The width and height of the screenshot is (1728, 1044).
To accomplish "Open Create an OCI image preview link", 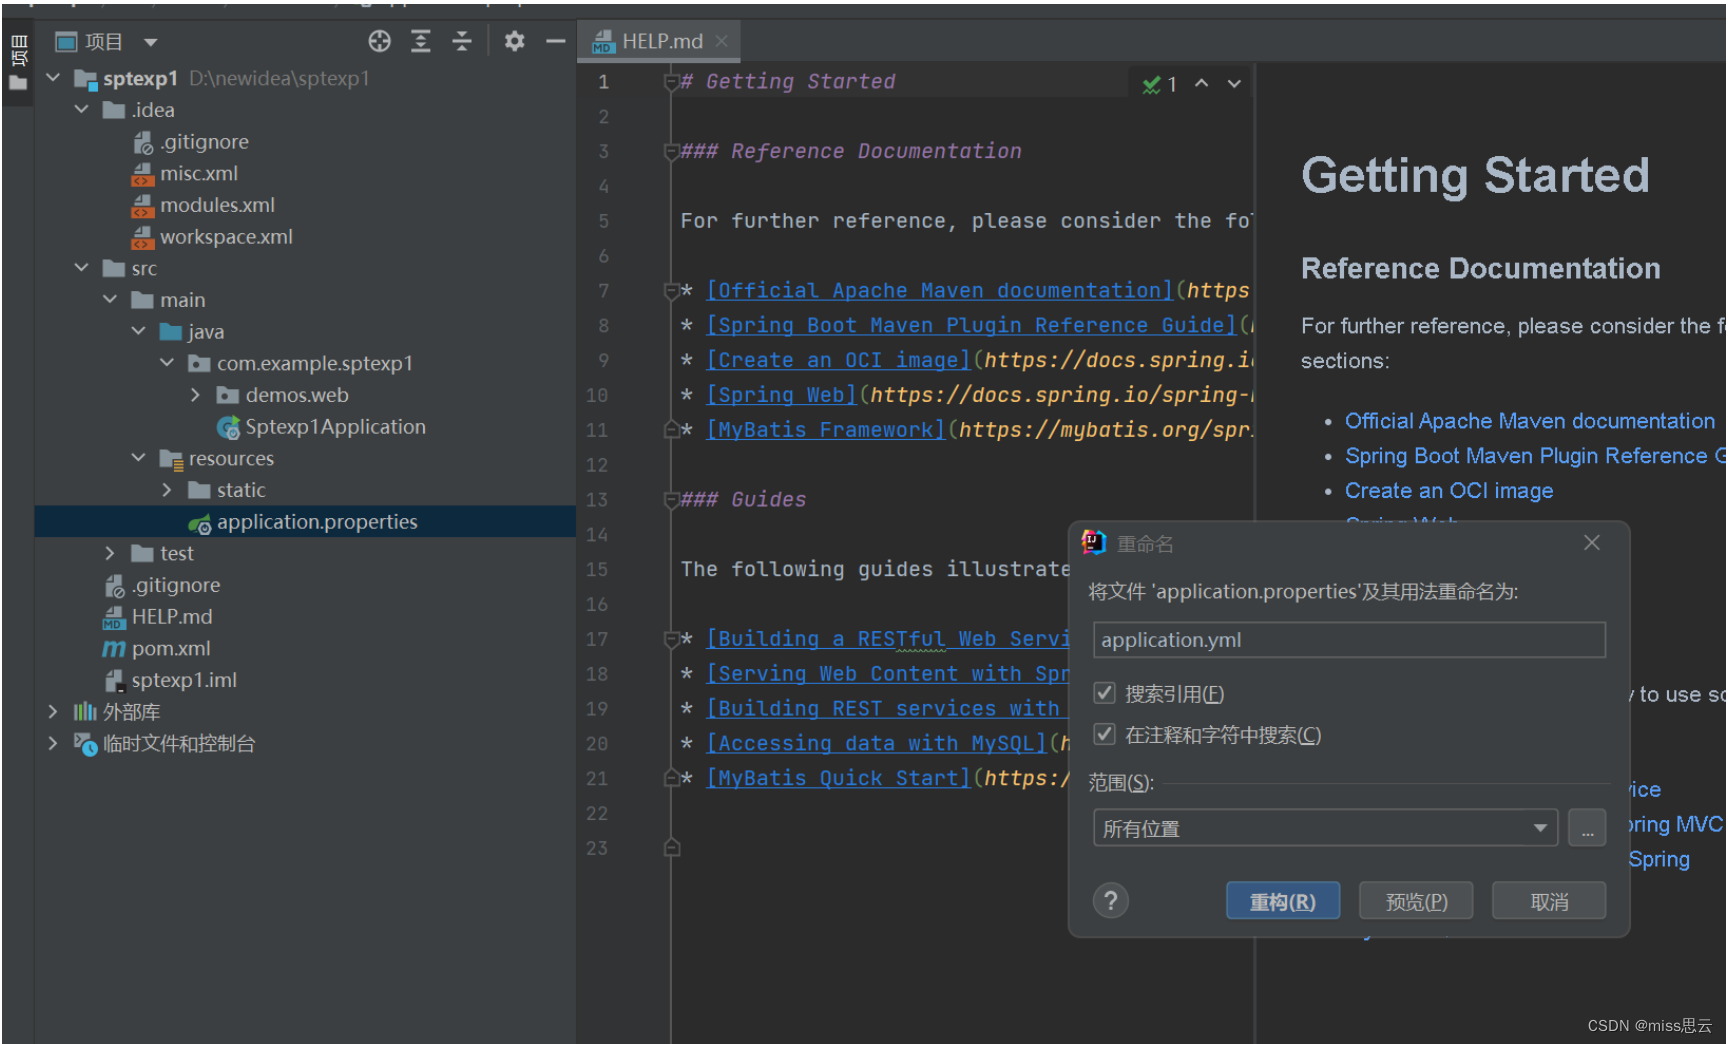I will (1448, 491).
